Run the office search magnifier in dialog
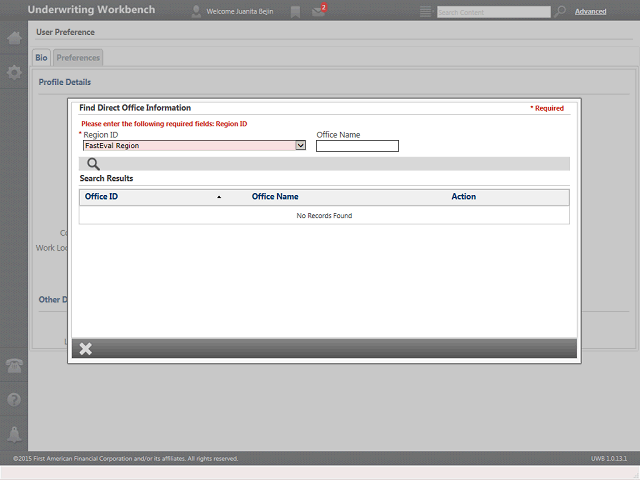 pos(93,164)
